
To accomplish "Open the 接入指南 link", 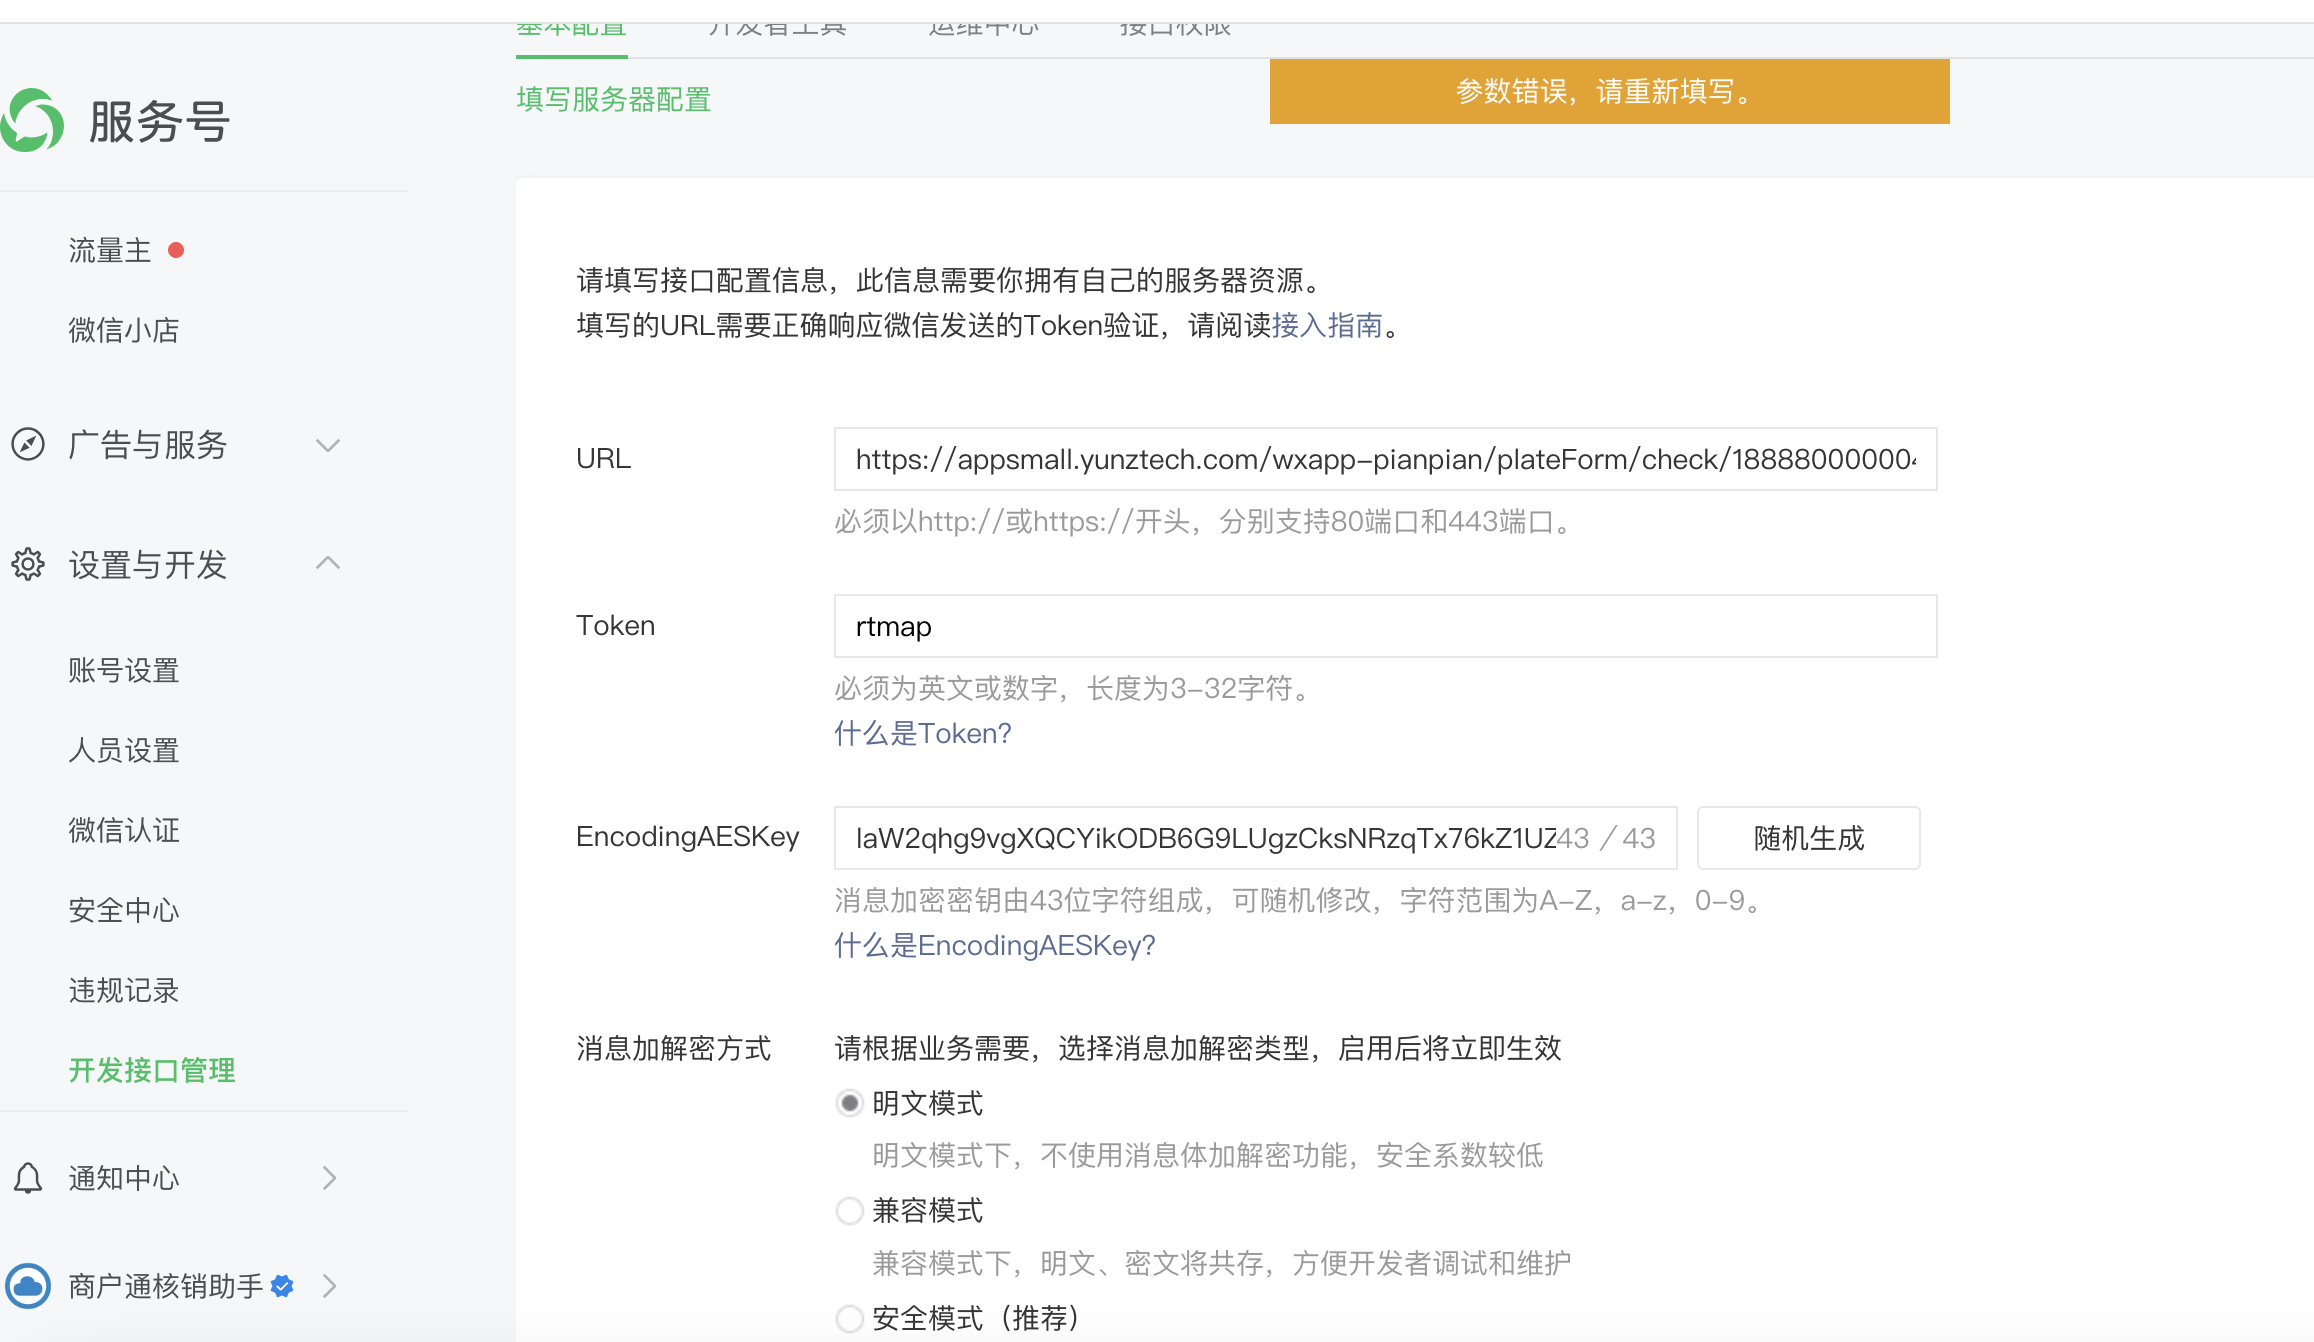I will tap(1326, 325).
